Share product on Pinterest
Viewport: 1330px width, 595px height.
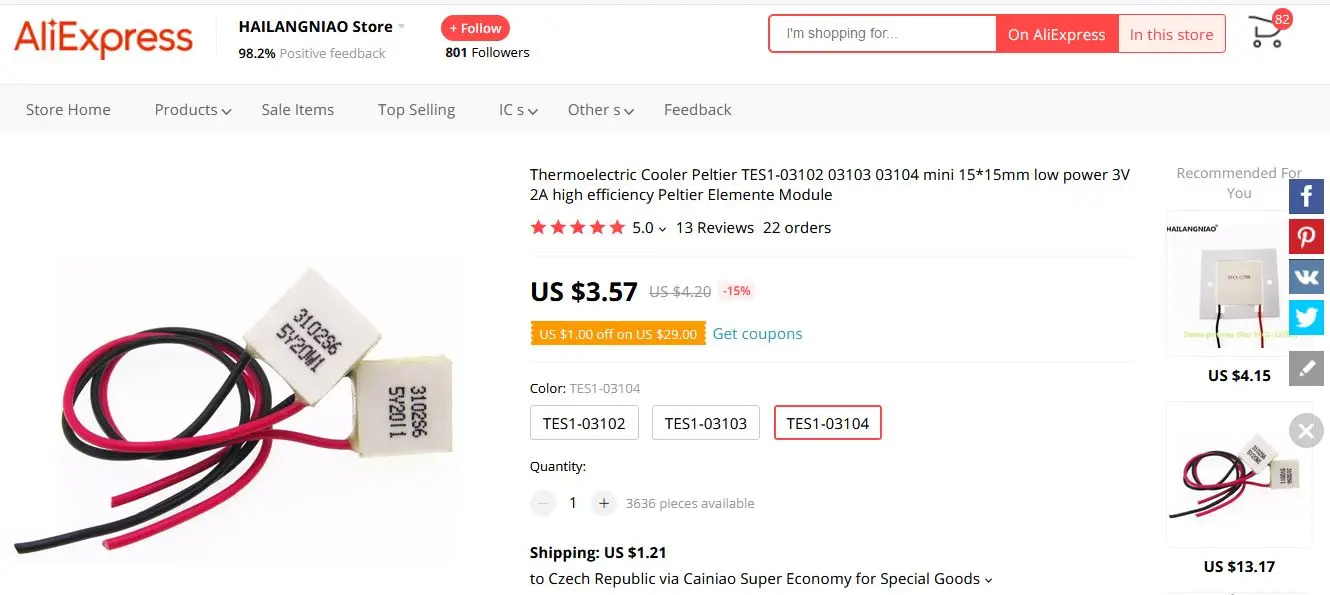click(1306, 236)
